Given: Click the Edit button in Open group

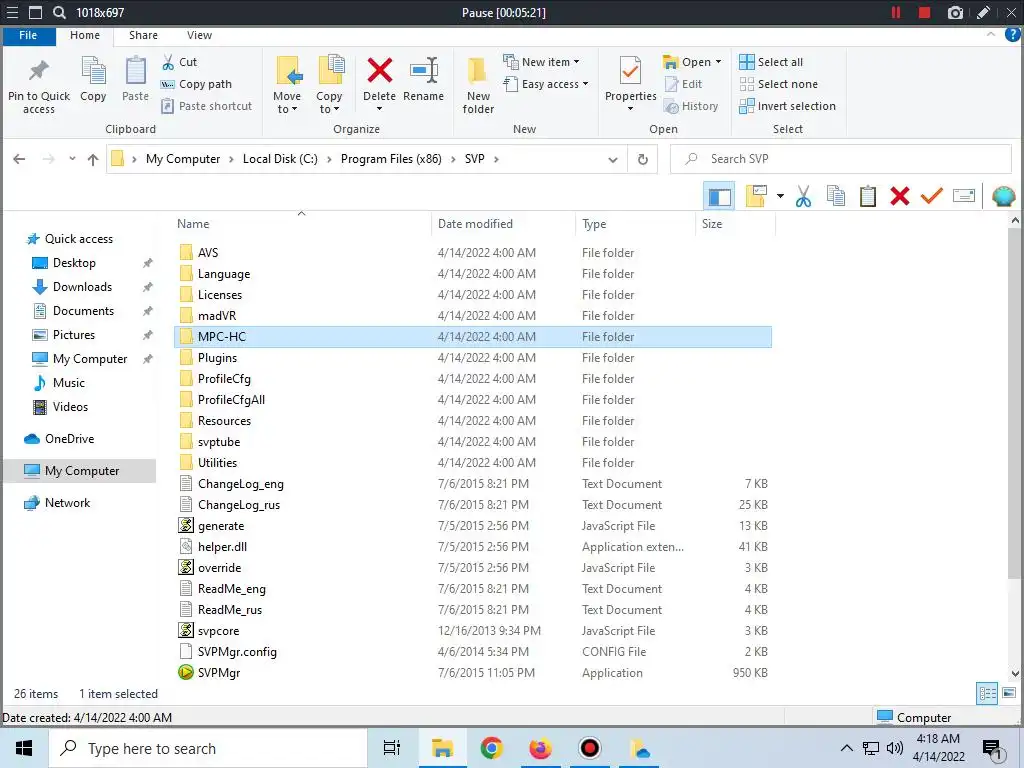Looking at the screenshot, I should click(684, 84).
